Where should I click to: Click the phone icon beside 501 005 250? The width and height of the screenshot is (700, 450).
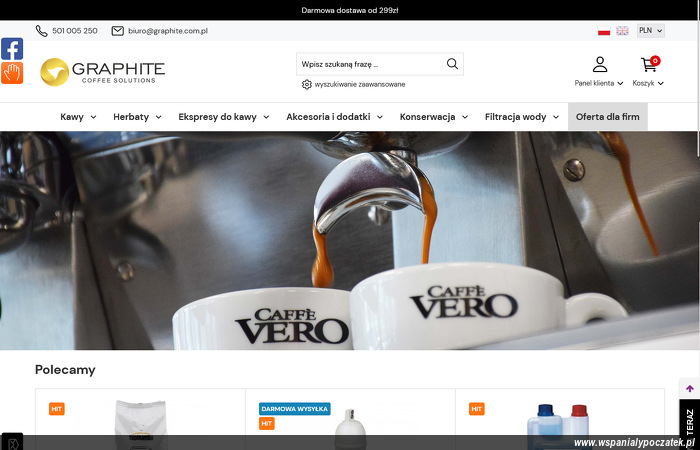pos(42,31)
